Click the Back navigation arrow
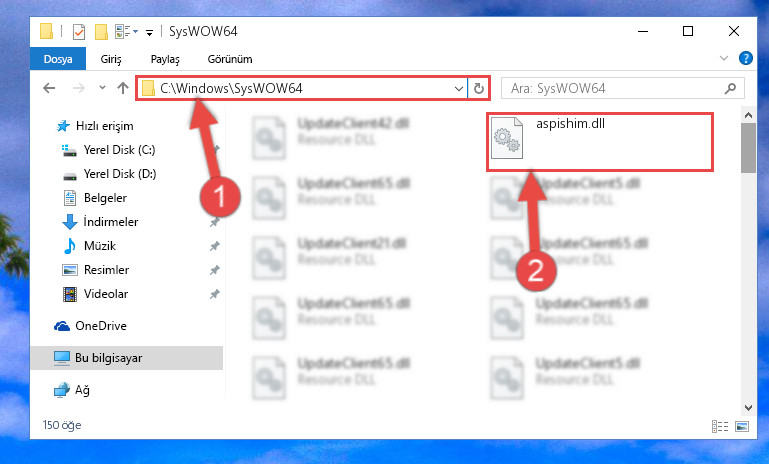Image resolution: width=769 pixels, height=464 pixels. [49, 88]
